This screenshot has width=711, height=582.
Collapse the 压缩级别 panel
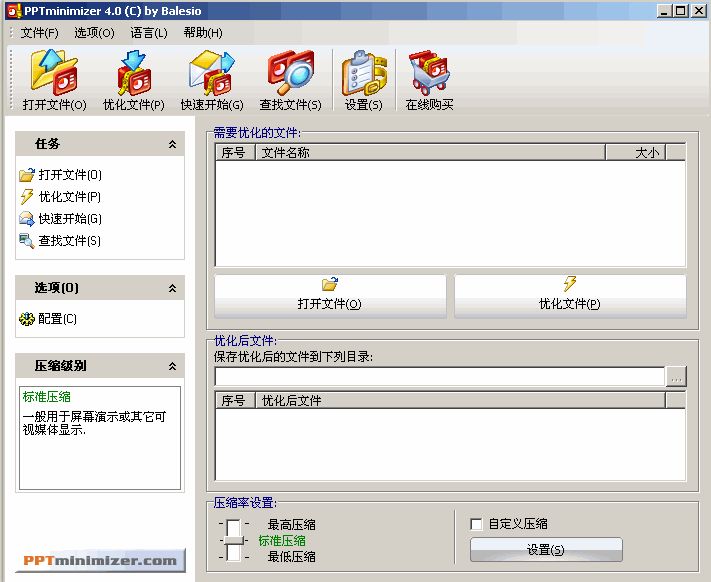(172, 366)
